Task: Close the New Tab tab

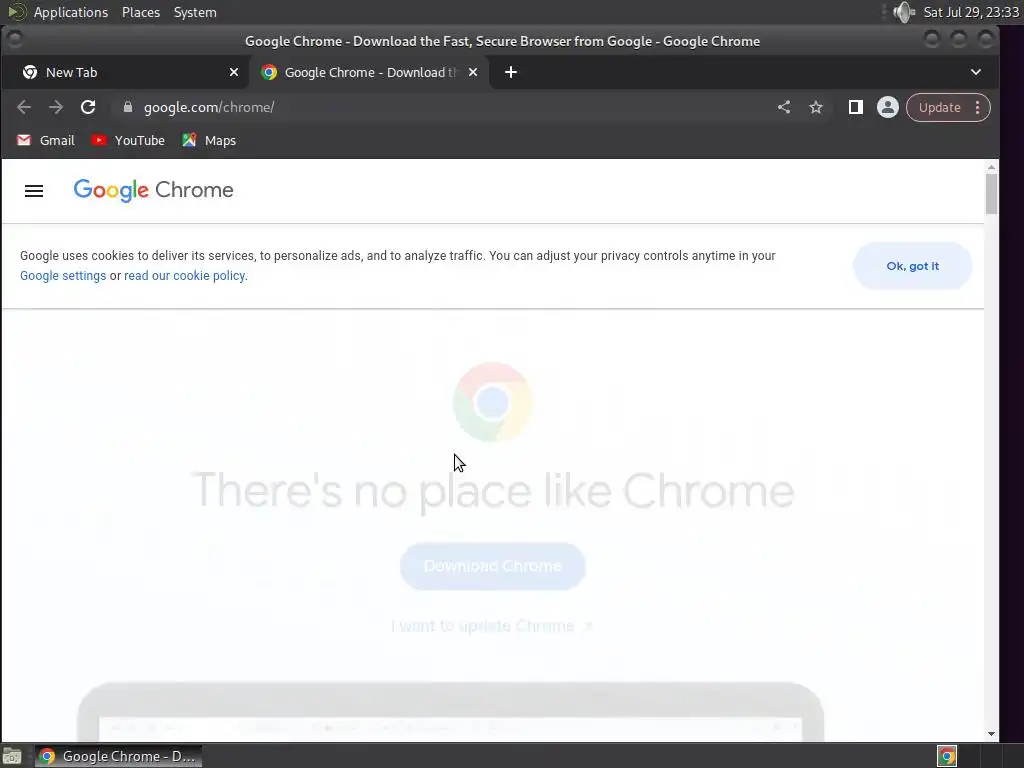Action: point(234,72)
